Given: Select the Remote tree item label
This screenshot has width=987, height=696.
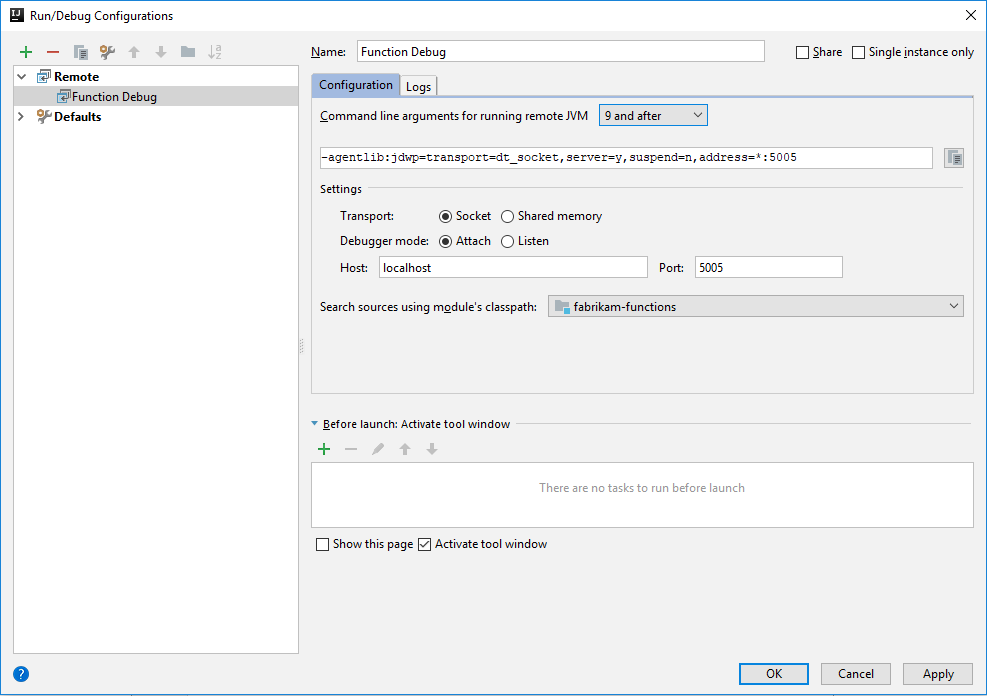Looking at the screenshot, I should tap(76, 77).
